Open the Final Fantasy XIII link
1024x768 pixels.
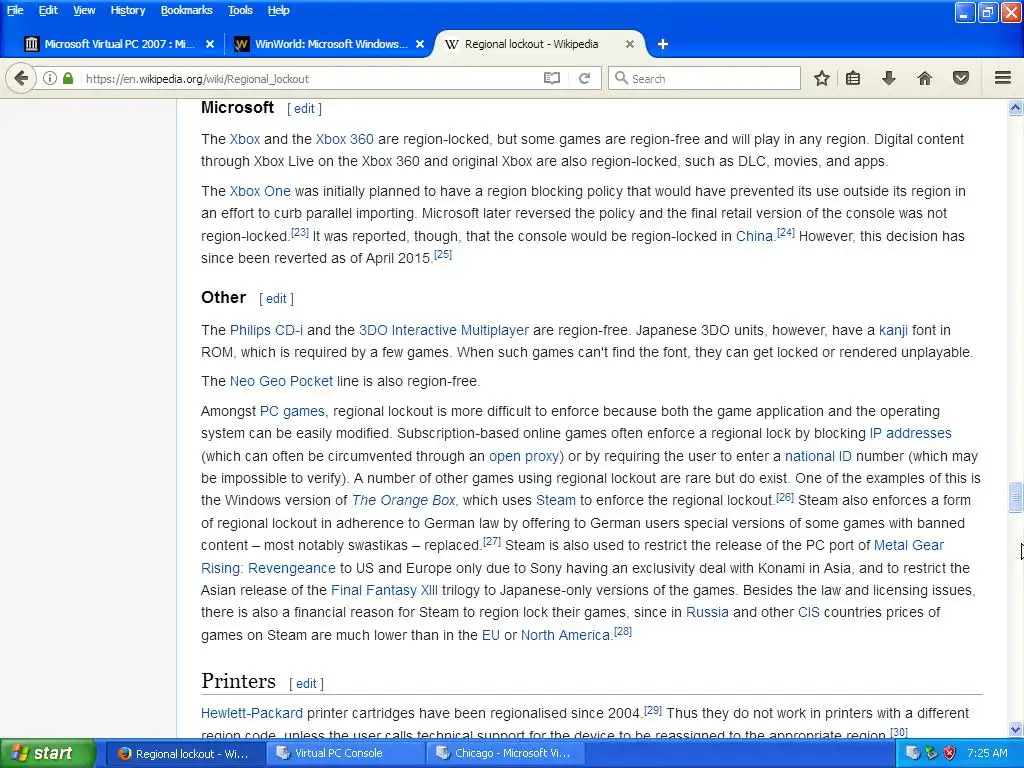(x=384, y=590)
